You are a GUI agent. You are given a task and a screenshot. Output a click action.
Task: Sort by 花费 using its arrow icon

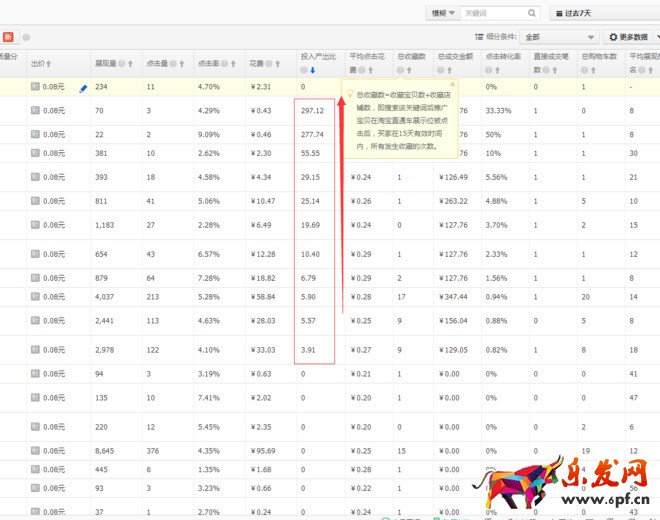pyautogui.click(x=279, y=63)
